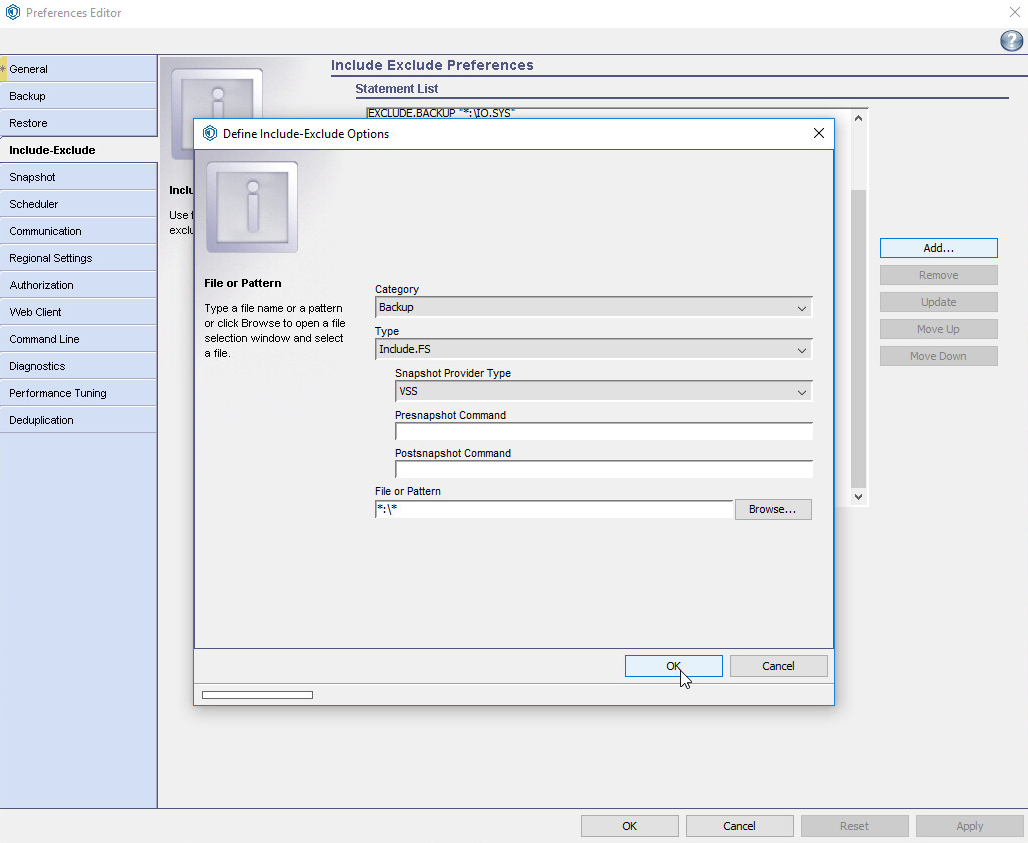The image size is (1028, 843).
Task: Click the Add... statement button
Action: click(x=938, y=248)
